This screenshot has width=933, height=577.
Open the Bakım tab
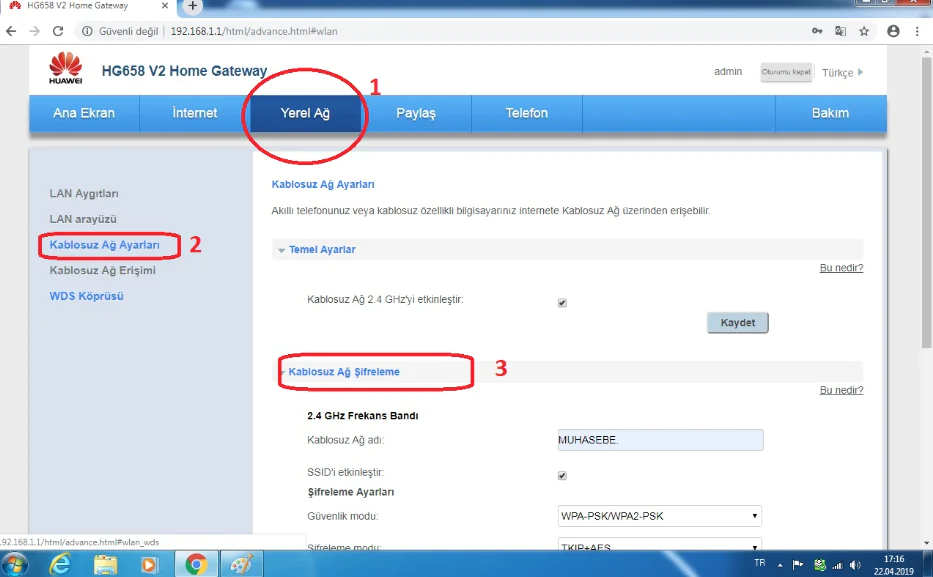pos(831,113)
